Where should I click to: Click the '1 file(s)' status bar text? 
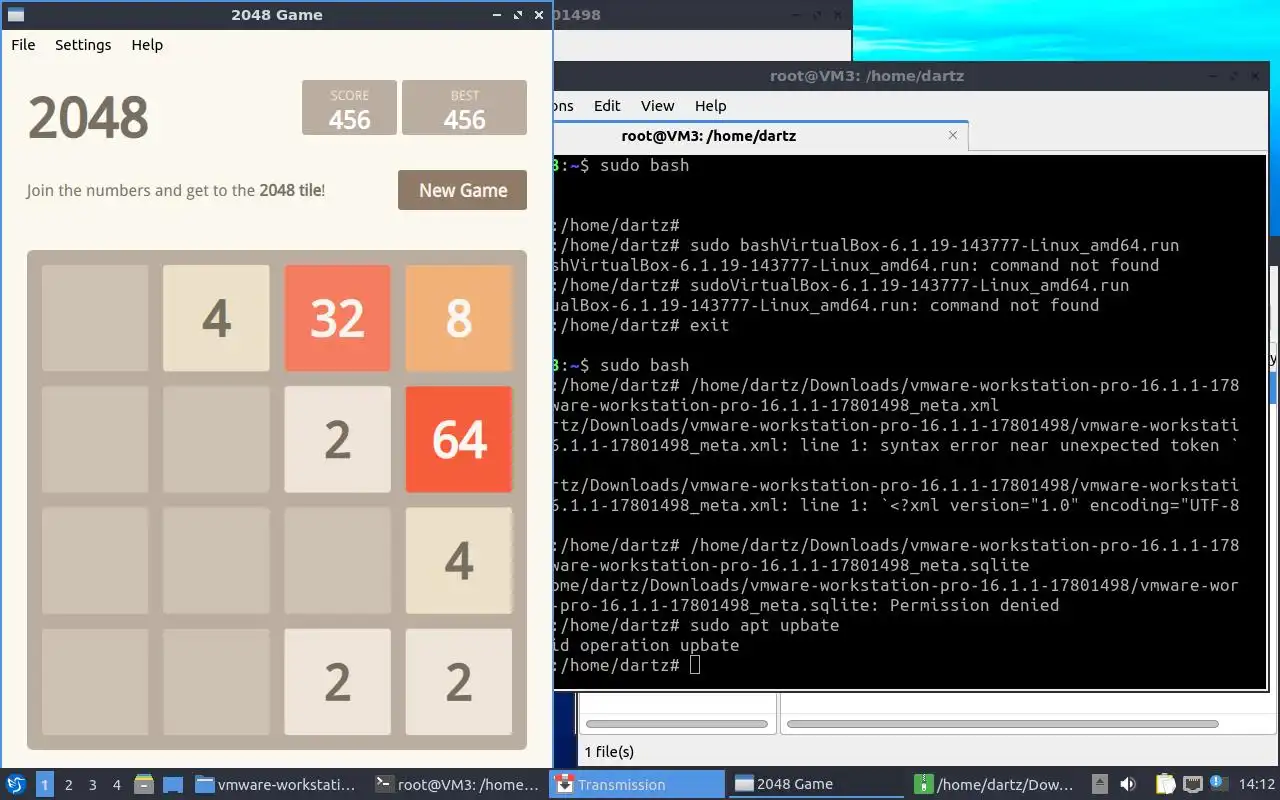609,751
